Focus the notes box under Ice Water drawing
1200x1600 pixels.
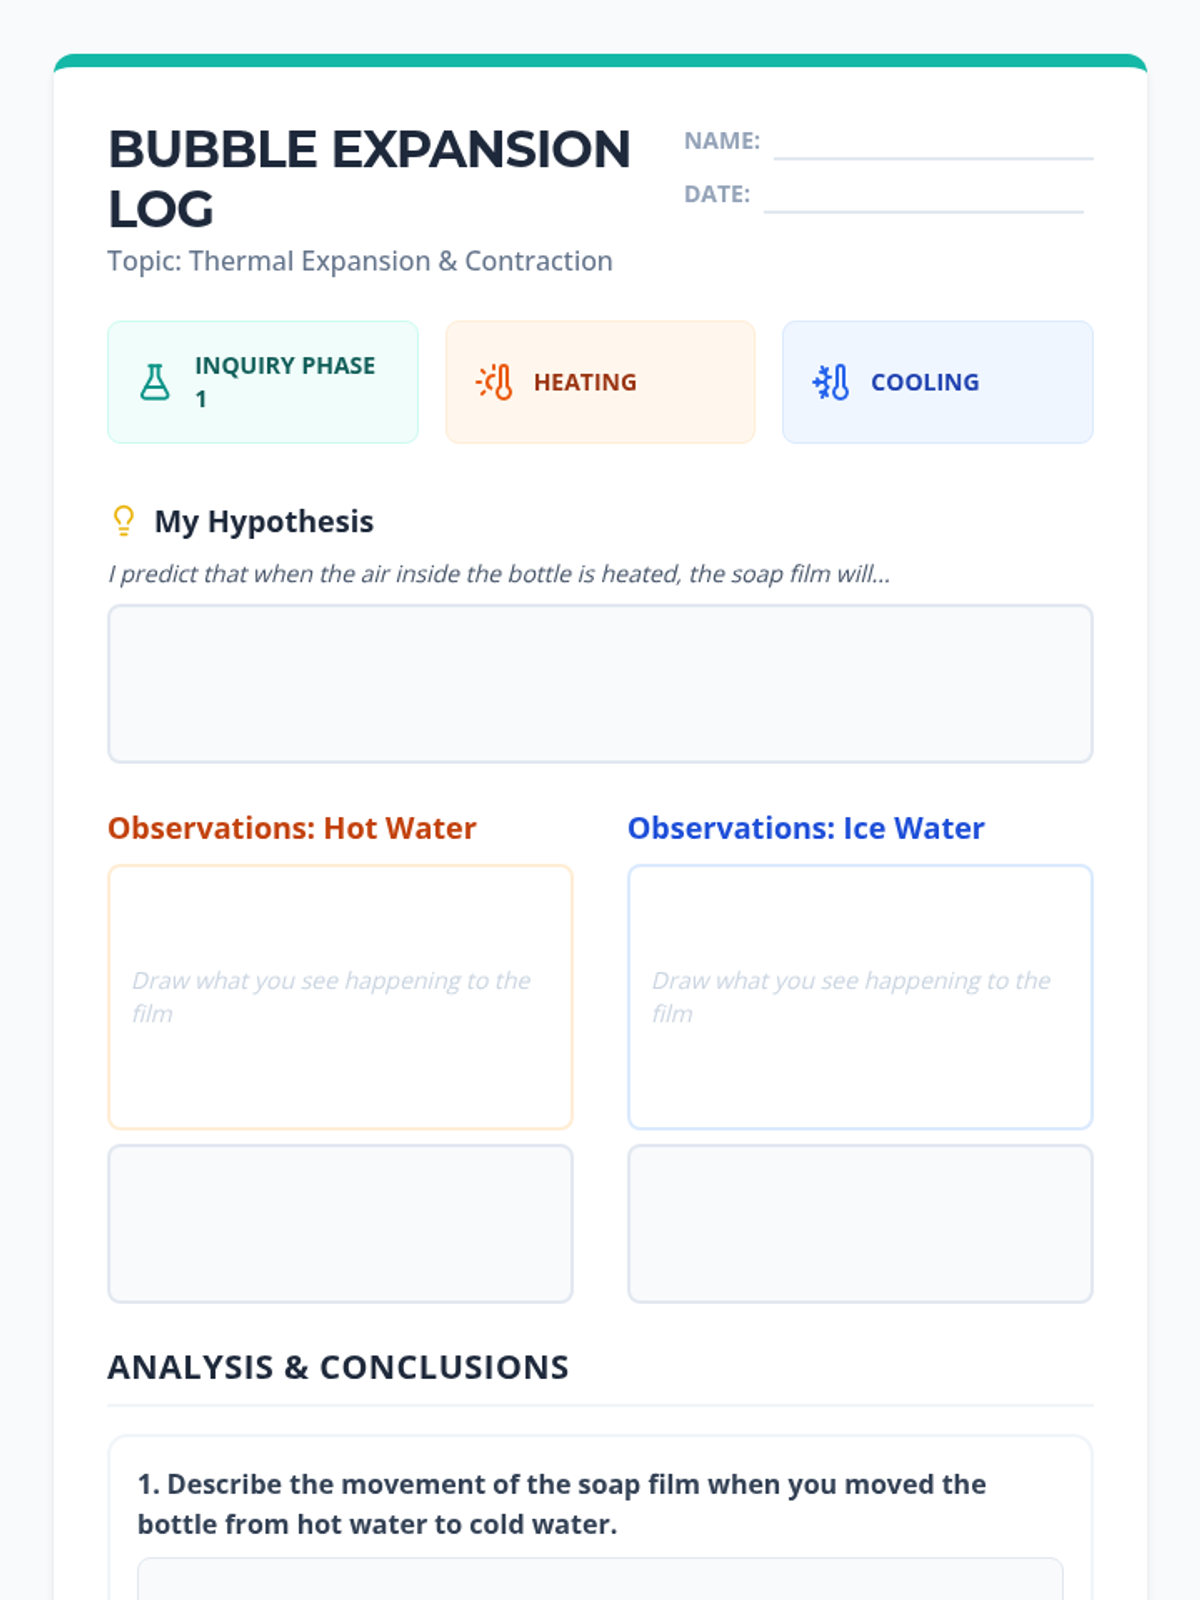(860, 1224)
